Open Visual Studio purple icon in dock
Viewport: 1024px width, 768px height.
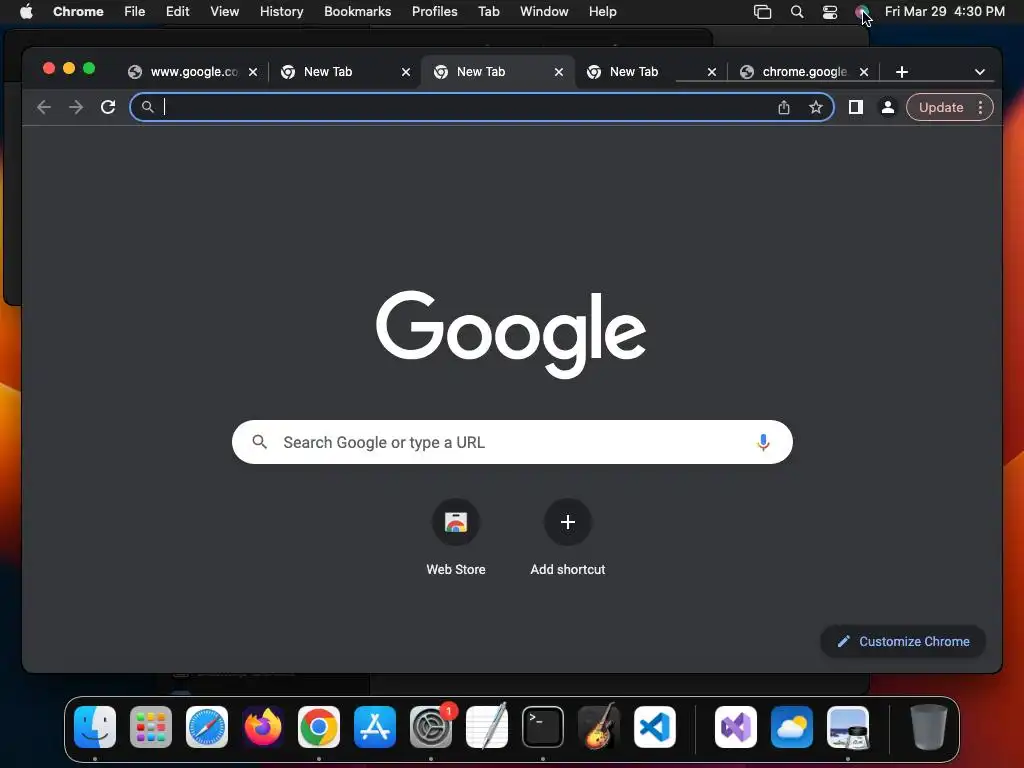click(736, 727)
